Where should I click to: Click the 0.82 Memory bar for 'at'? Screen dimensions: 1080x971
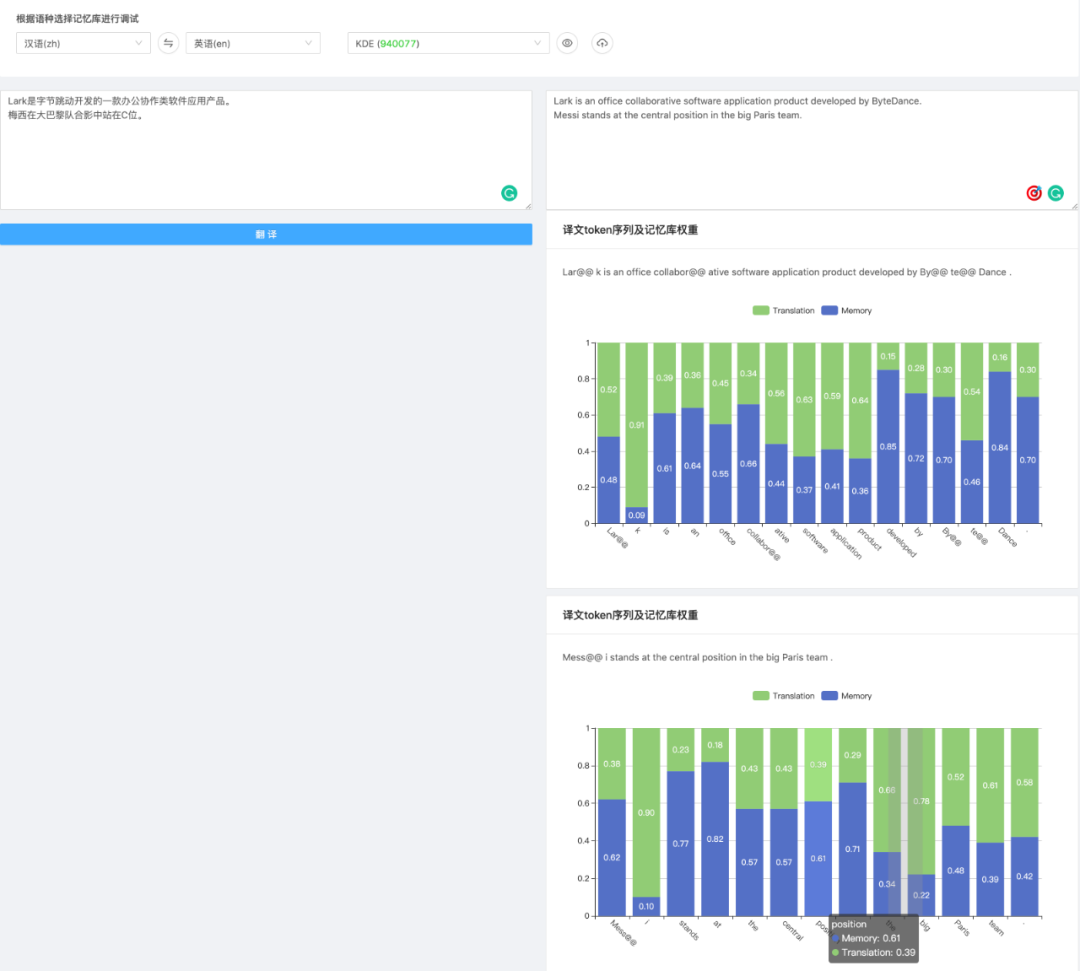714,838
